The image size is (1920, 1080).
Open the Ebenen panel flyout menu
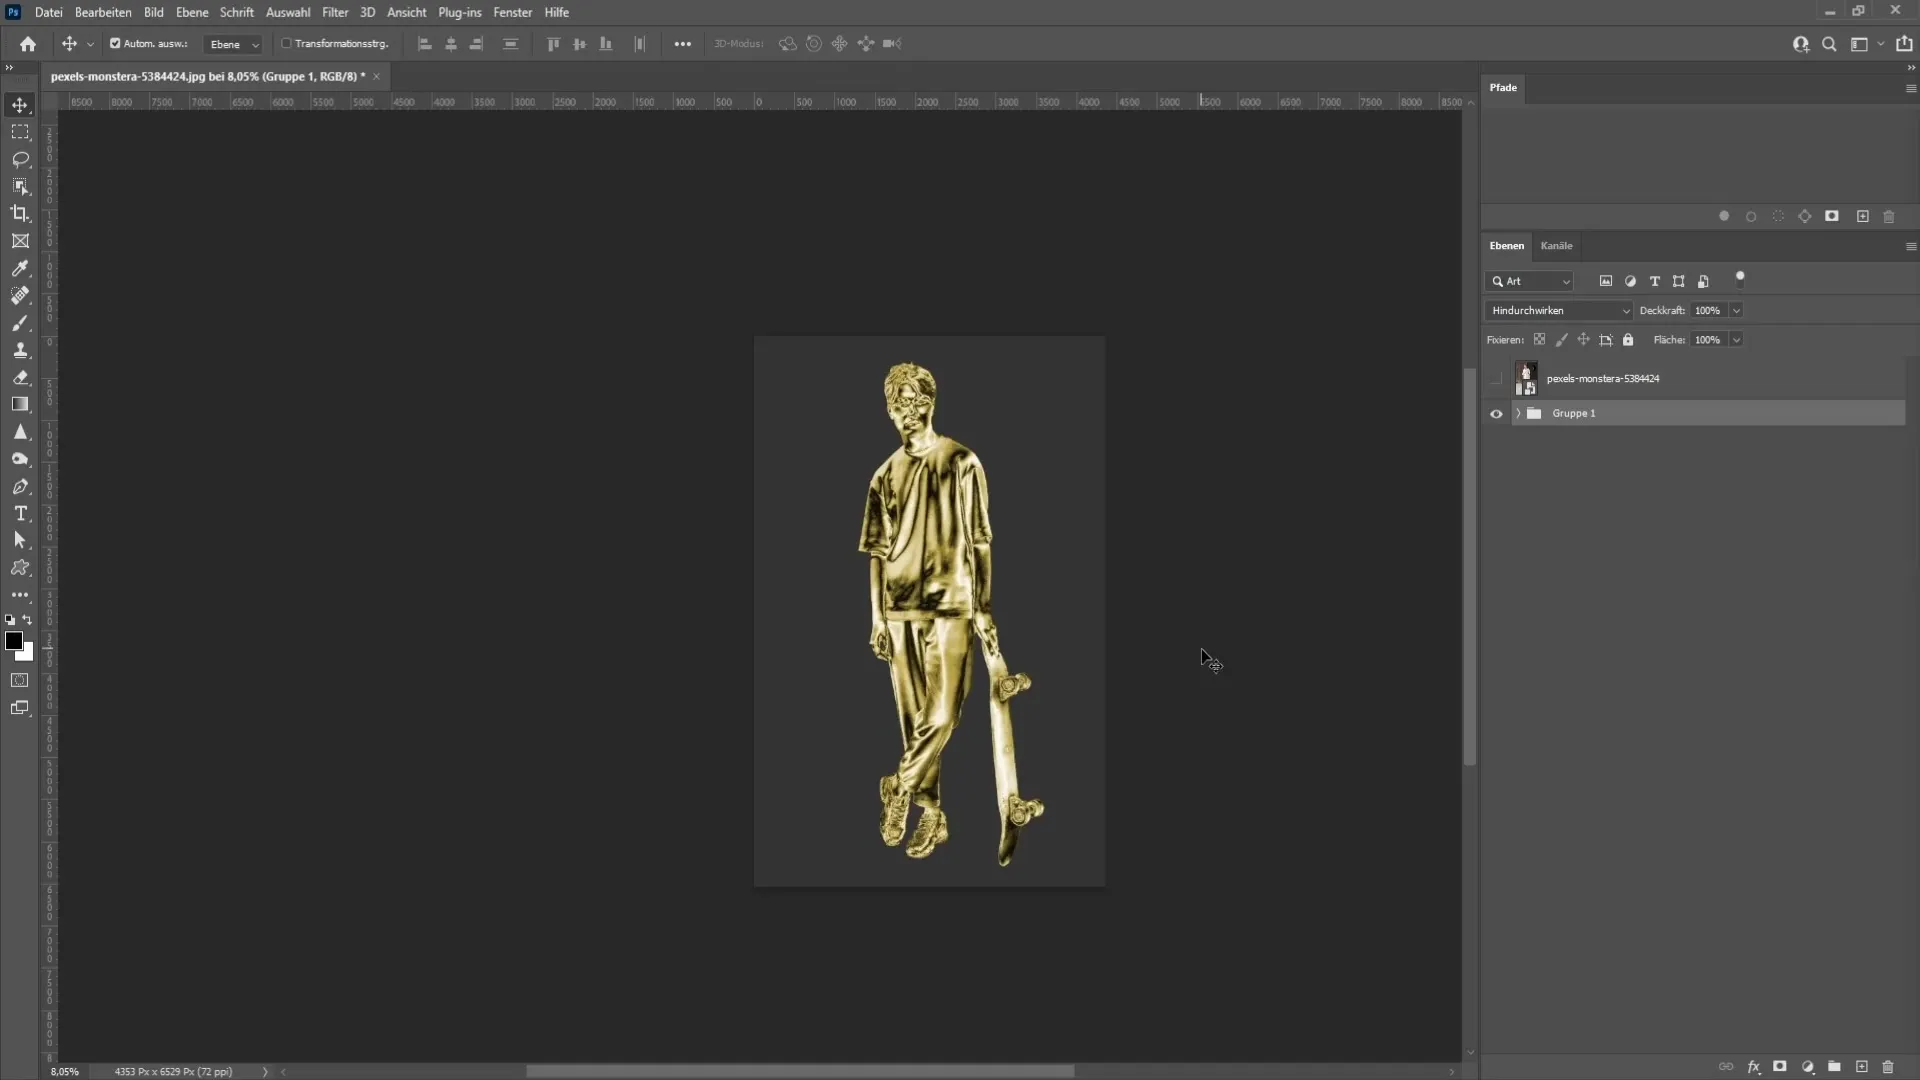tap(1911, 246)
